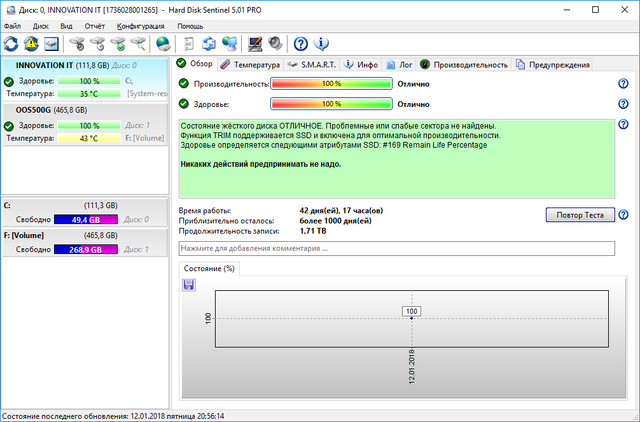Switch to the S.M.A.R.T. tab

coord(311,64)
